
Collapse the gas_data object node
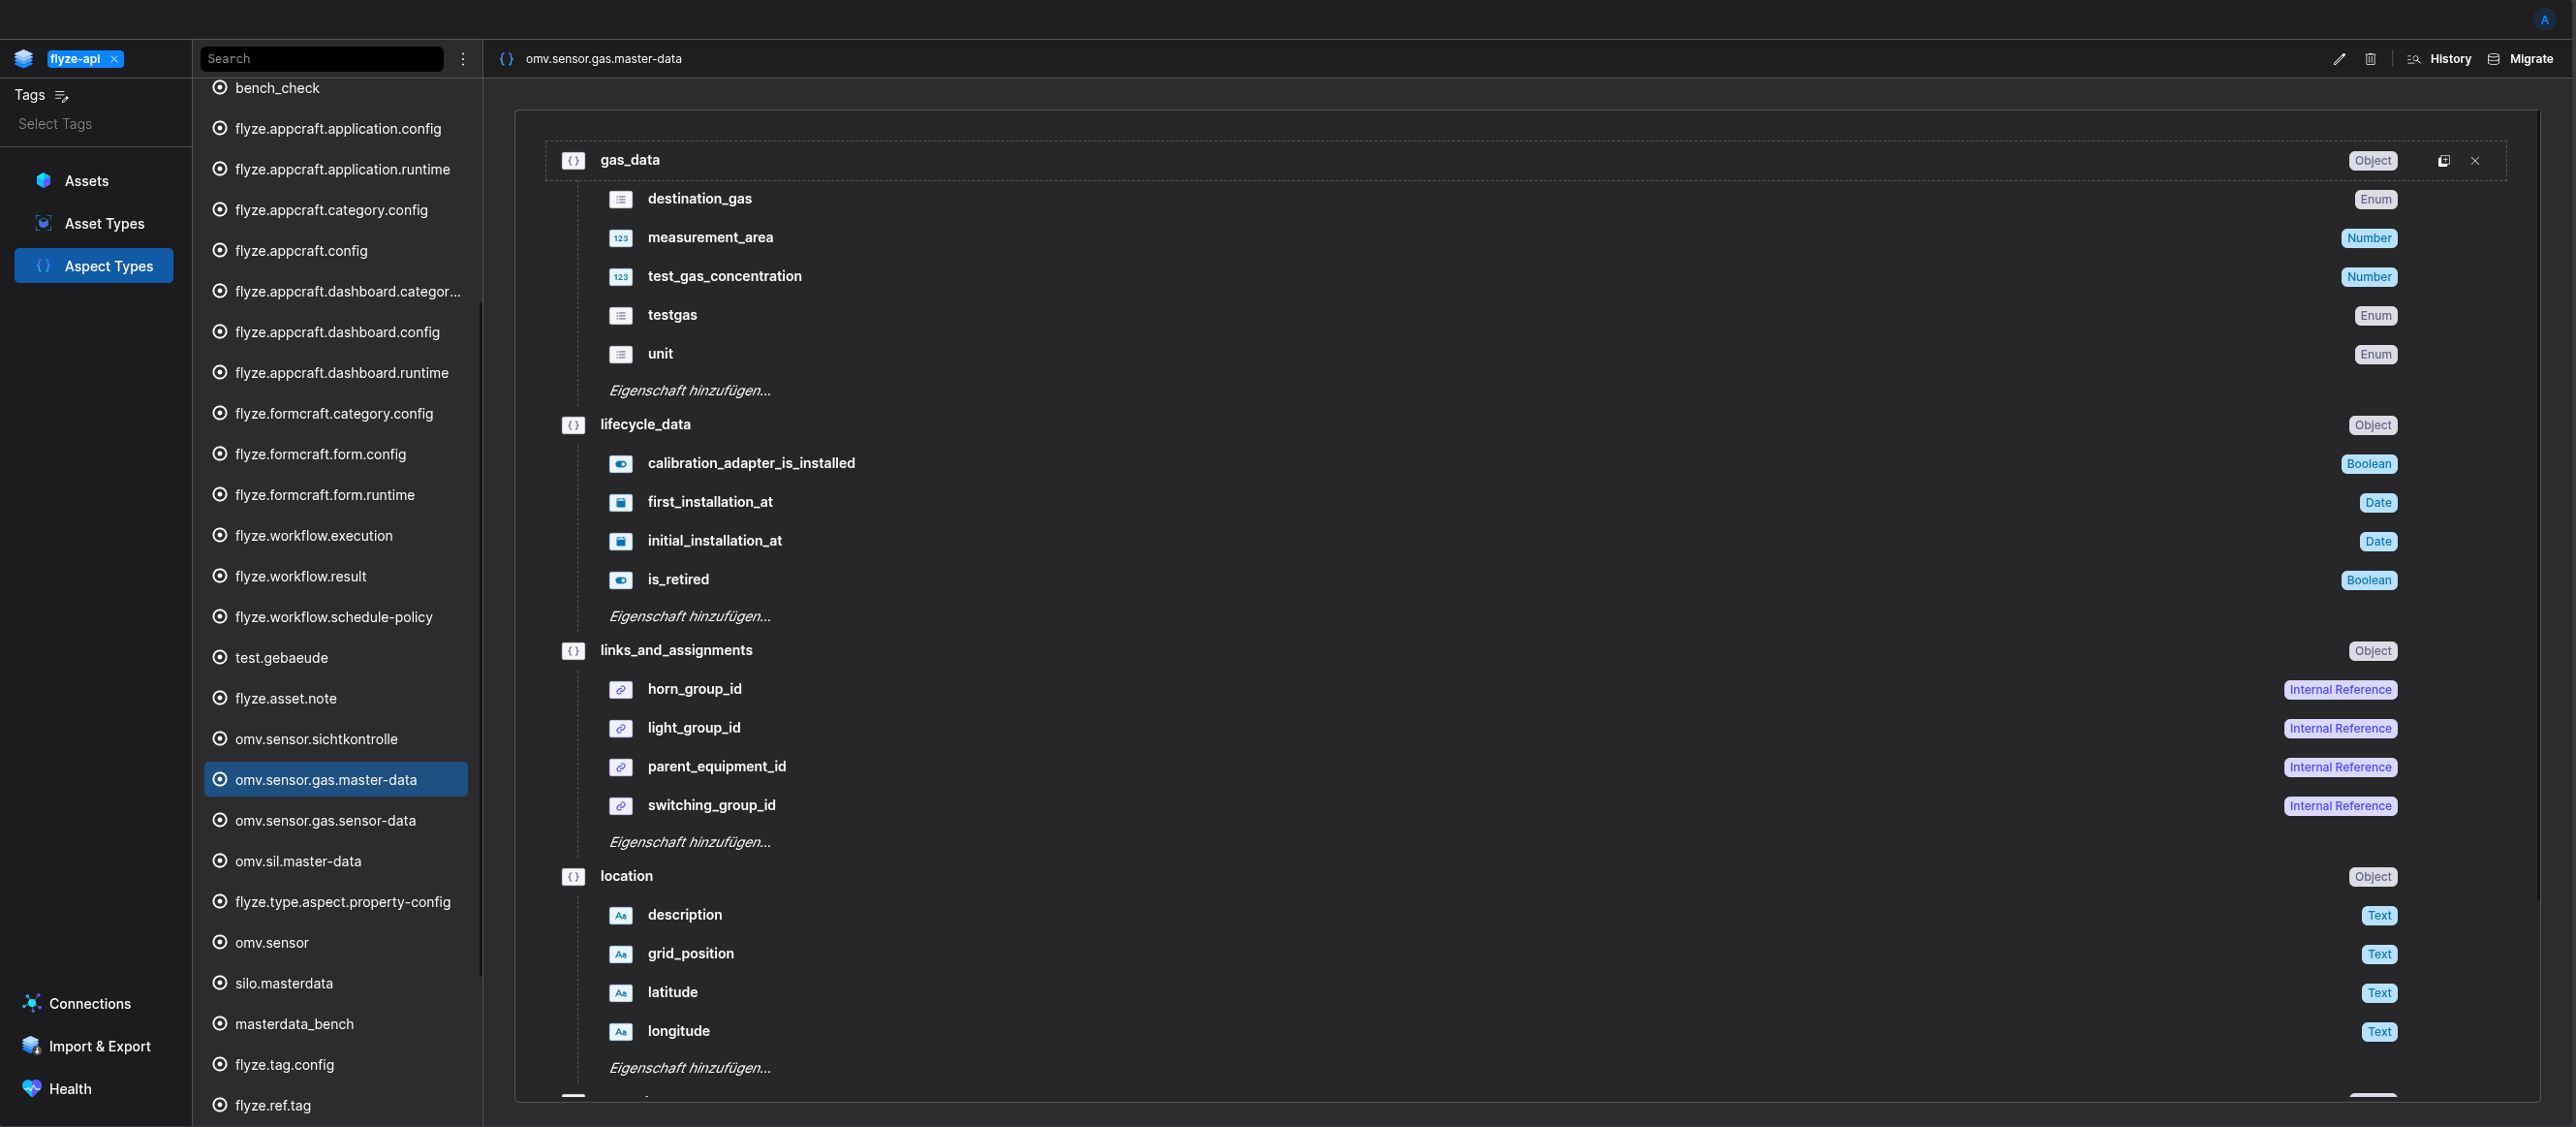pos(573,161)
